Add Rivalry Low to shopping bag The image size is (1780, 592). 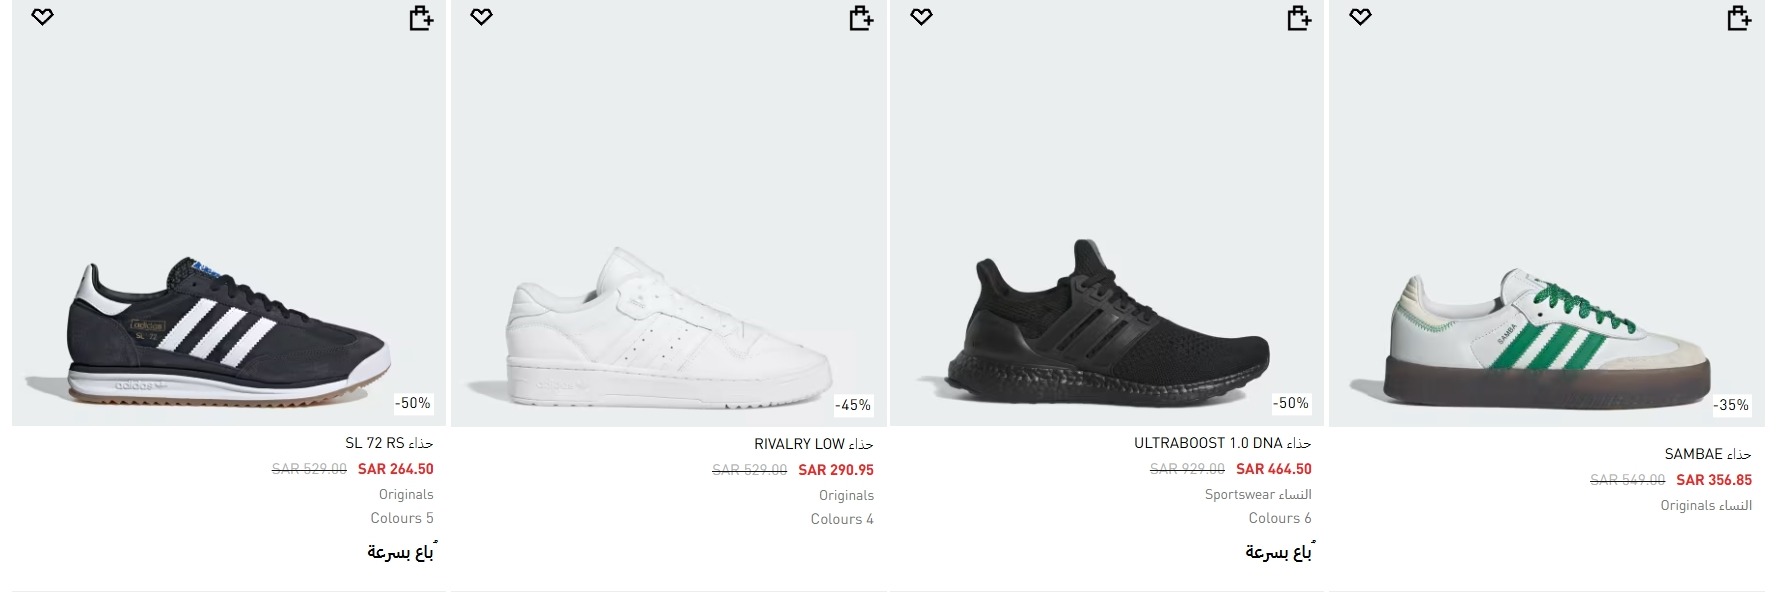[861, 18]
